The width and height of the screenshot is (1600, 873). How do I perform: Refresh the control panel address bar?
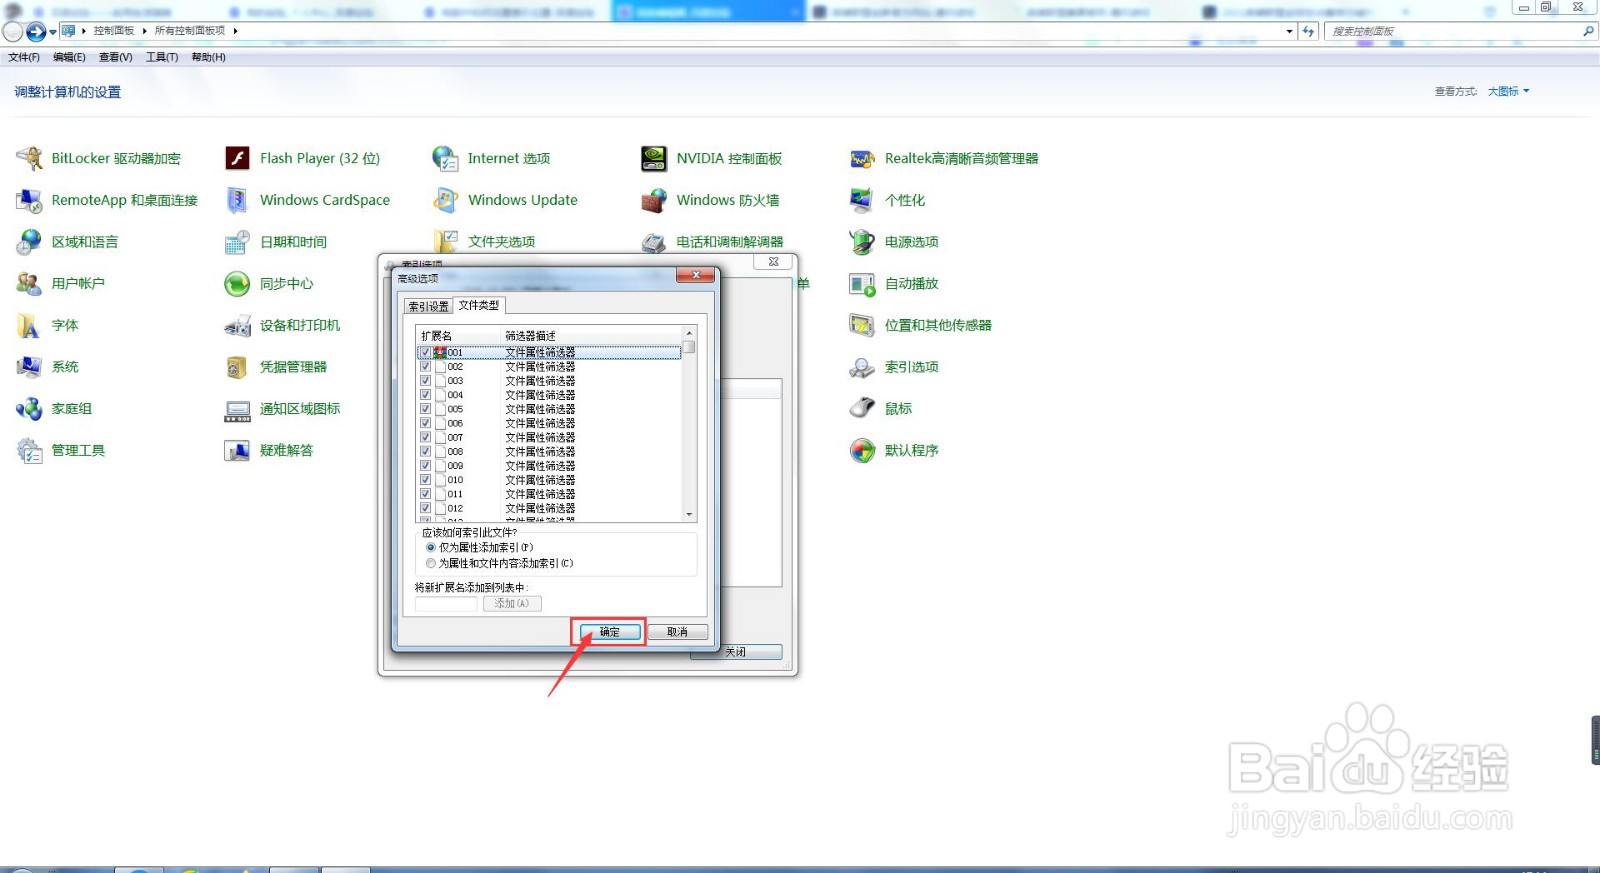click(x=1308, y=32)
